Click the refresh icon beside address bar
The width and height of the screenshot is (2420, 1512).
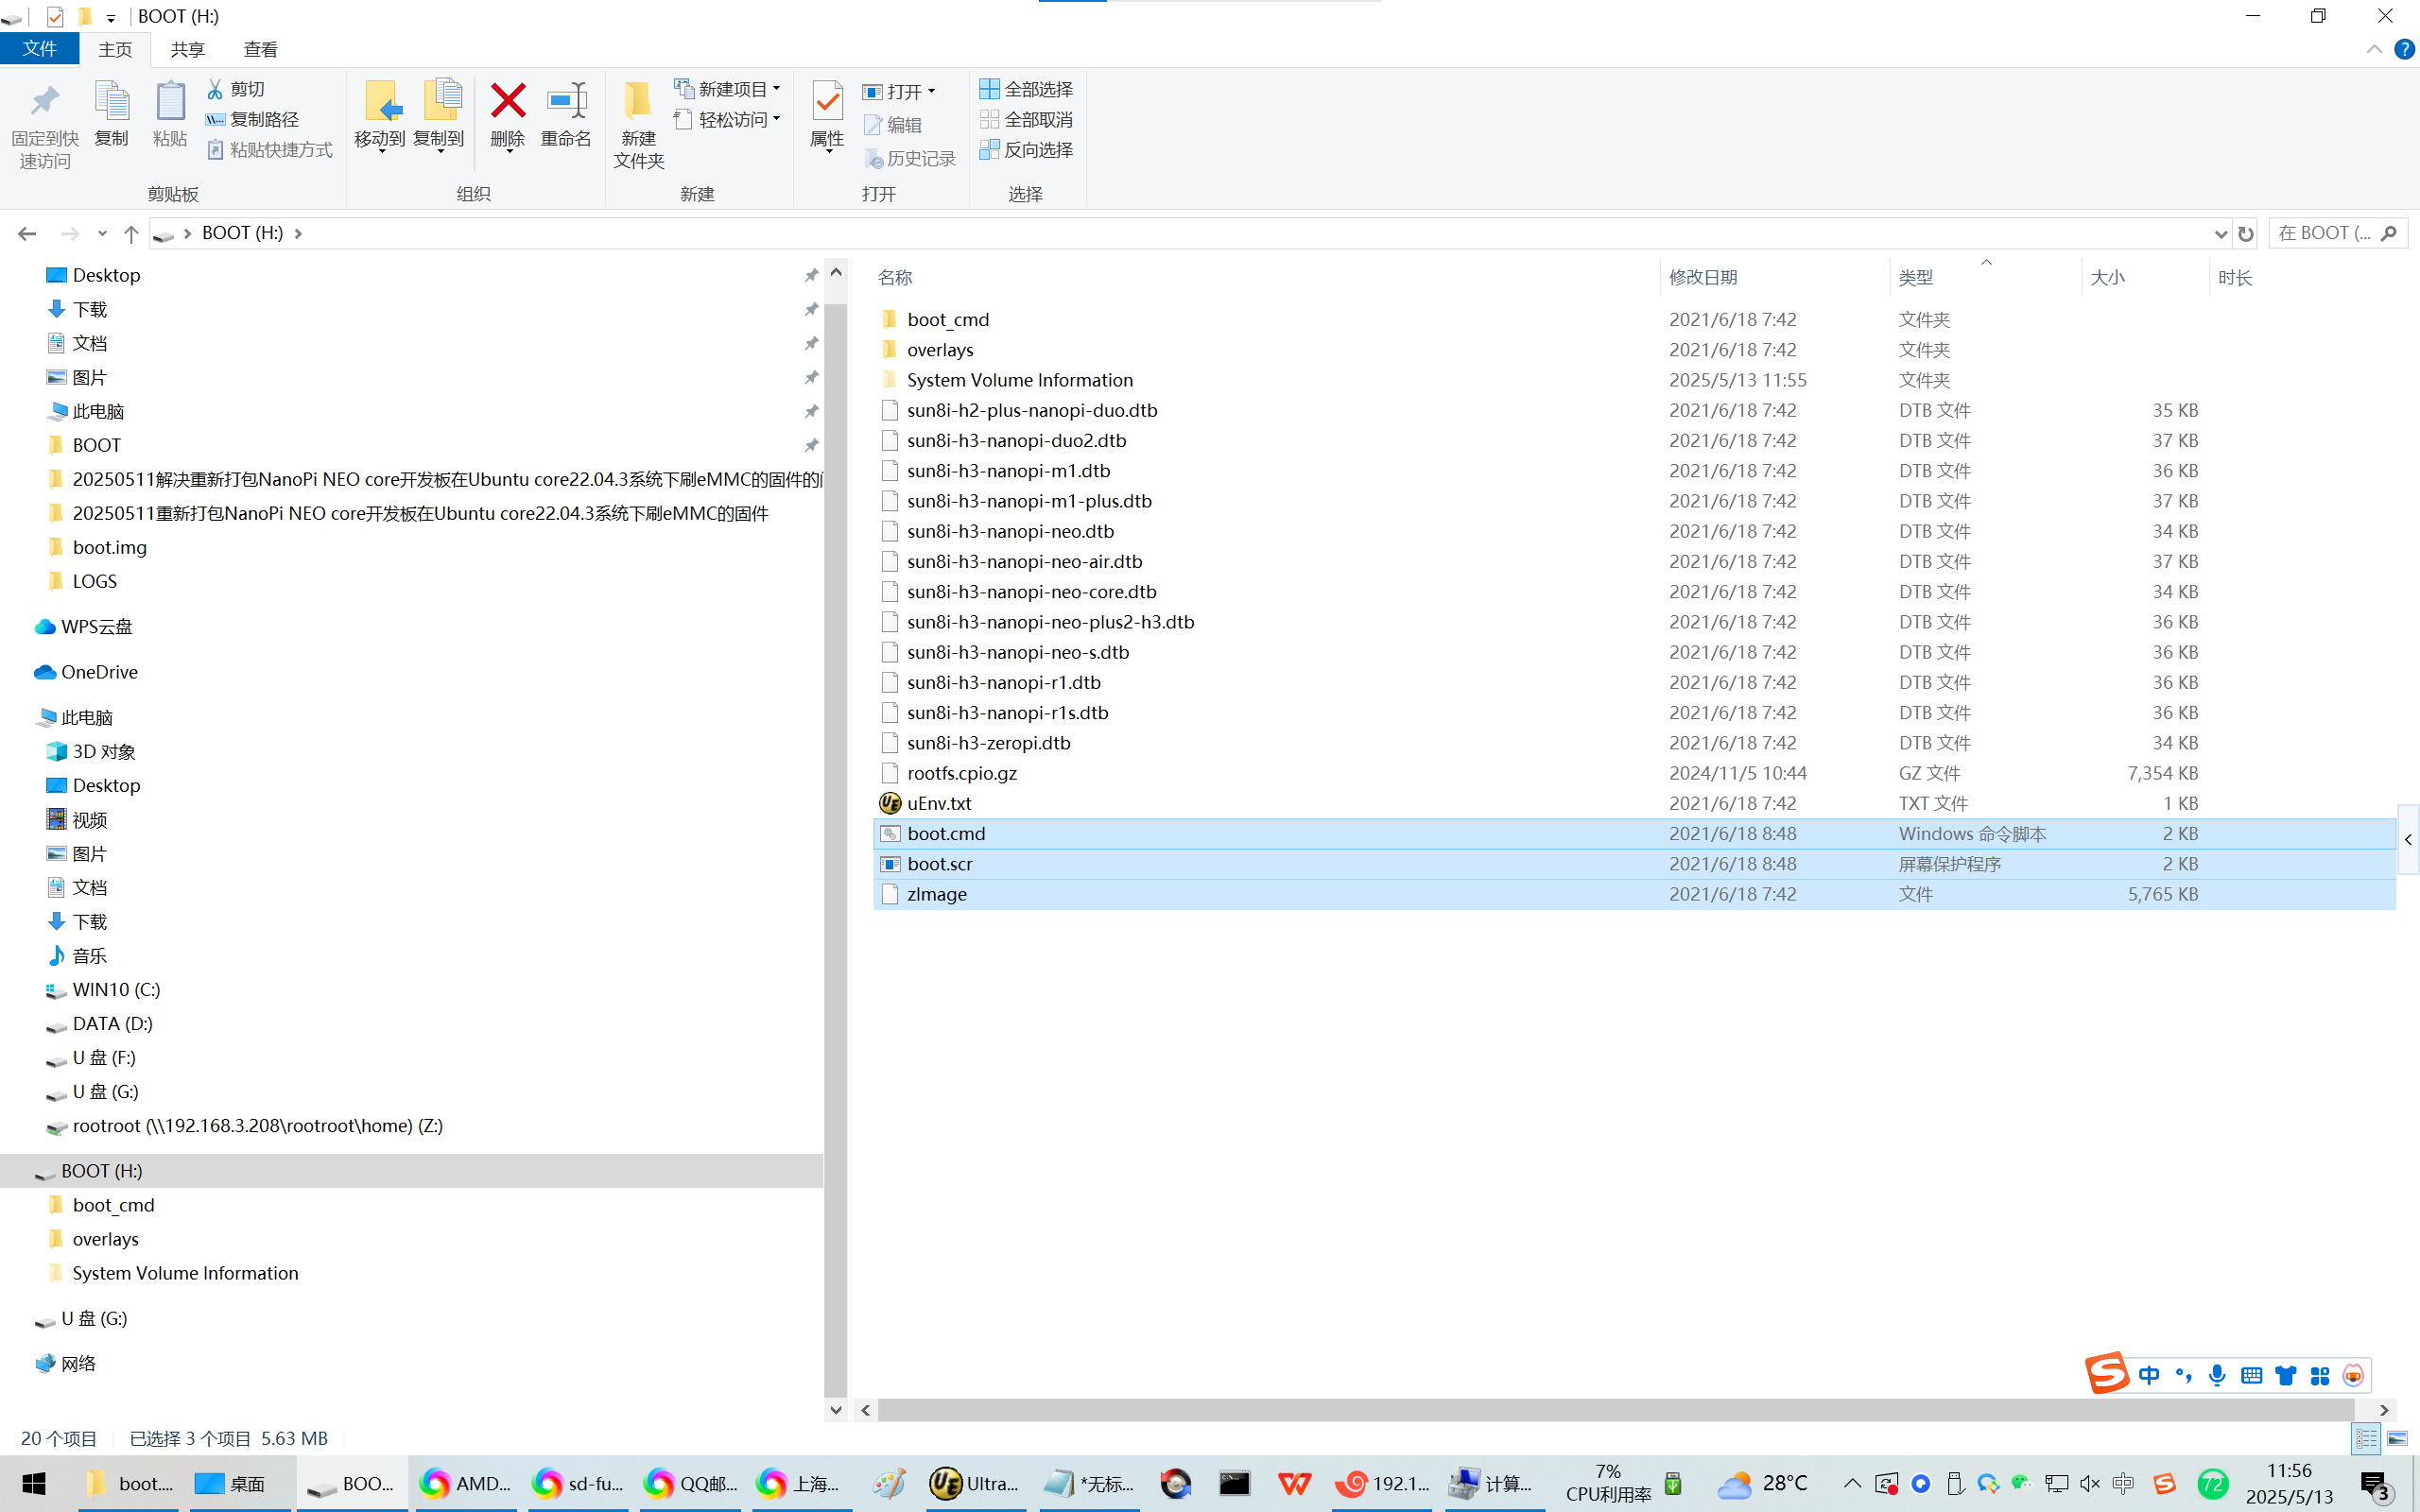pos(2246,234)
